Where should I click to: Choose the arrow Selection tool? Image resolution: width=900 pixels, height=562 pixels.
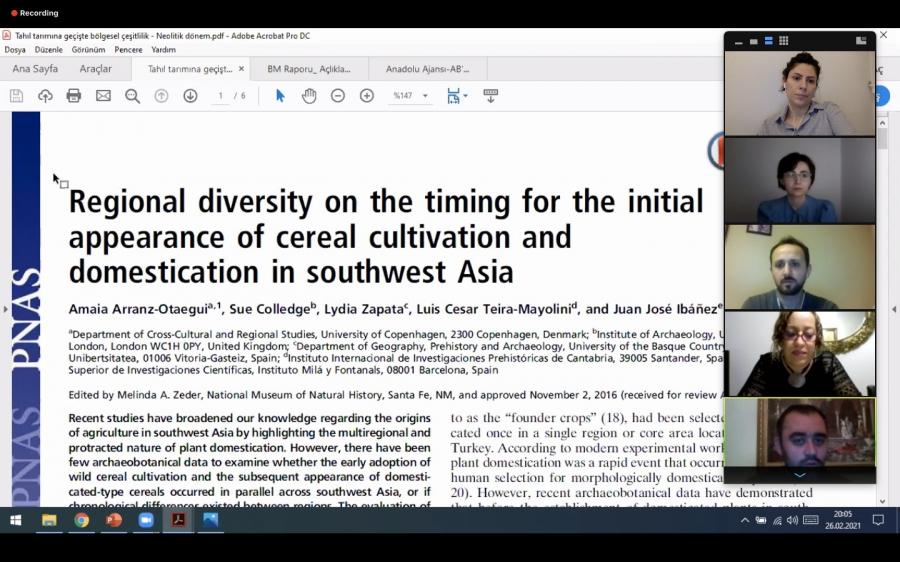(280, 96)
